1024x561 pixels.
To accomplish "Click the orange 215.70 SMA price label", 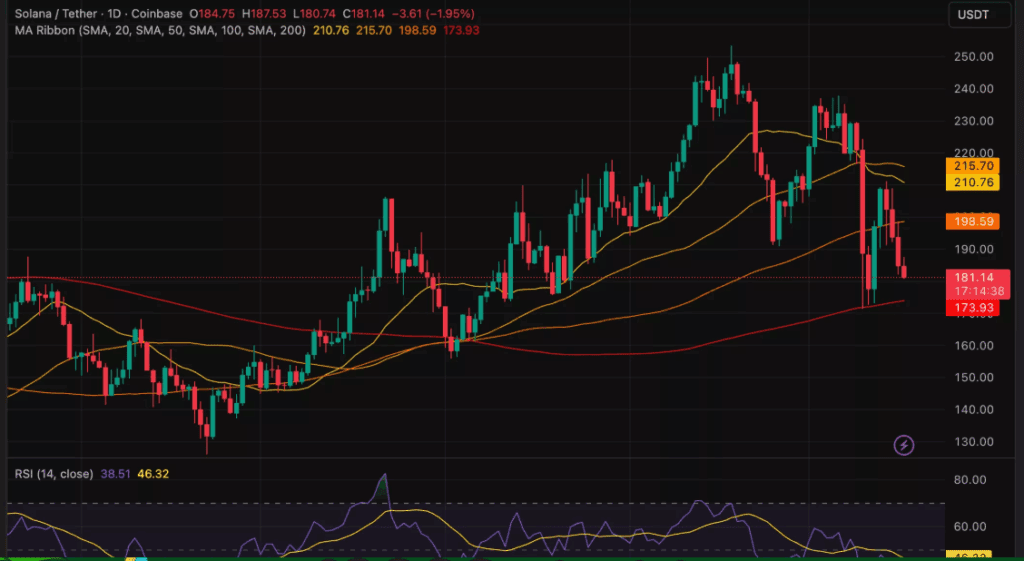I will [x=973, y=166].
